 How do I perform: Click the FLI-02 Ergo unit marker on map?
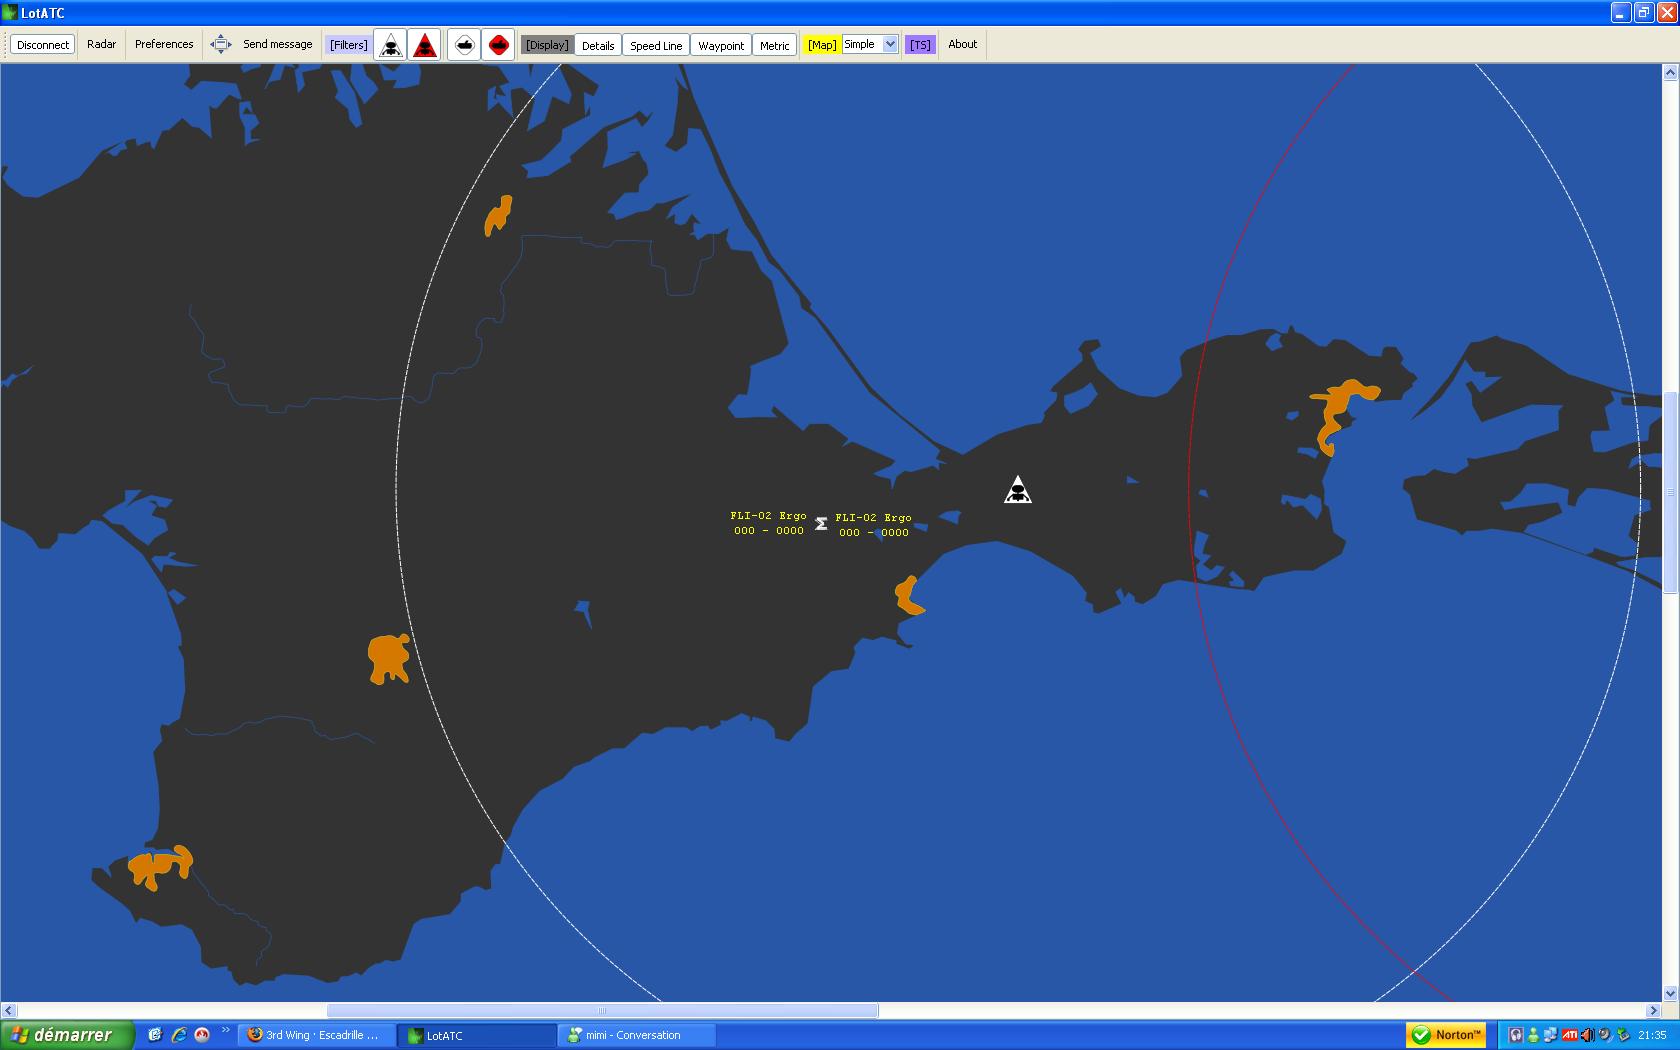pyautogui.click(x=821, y=524)
